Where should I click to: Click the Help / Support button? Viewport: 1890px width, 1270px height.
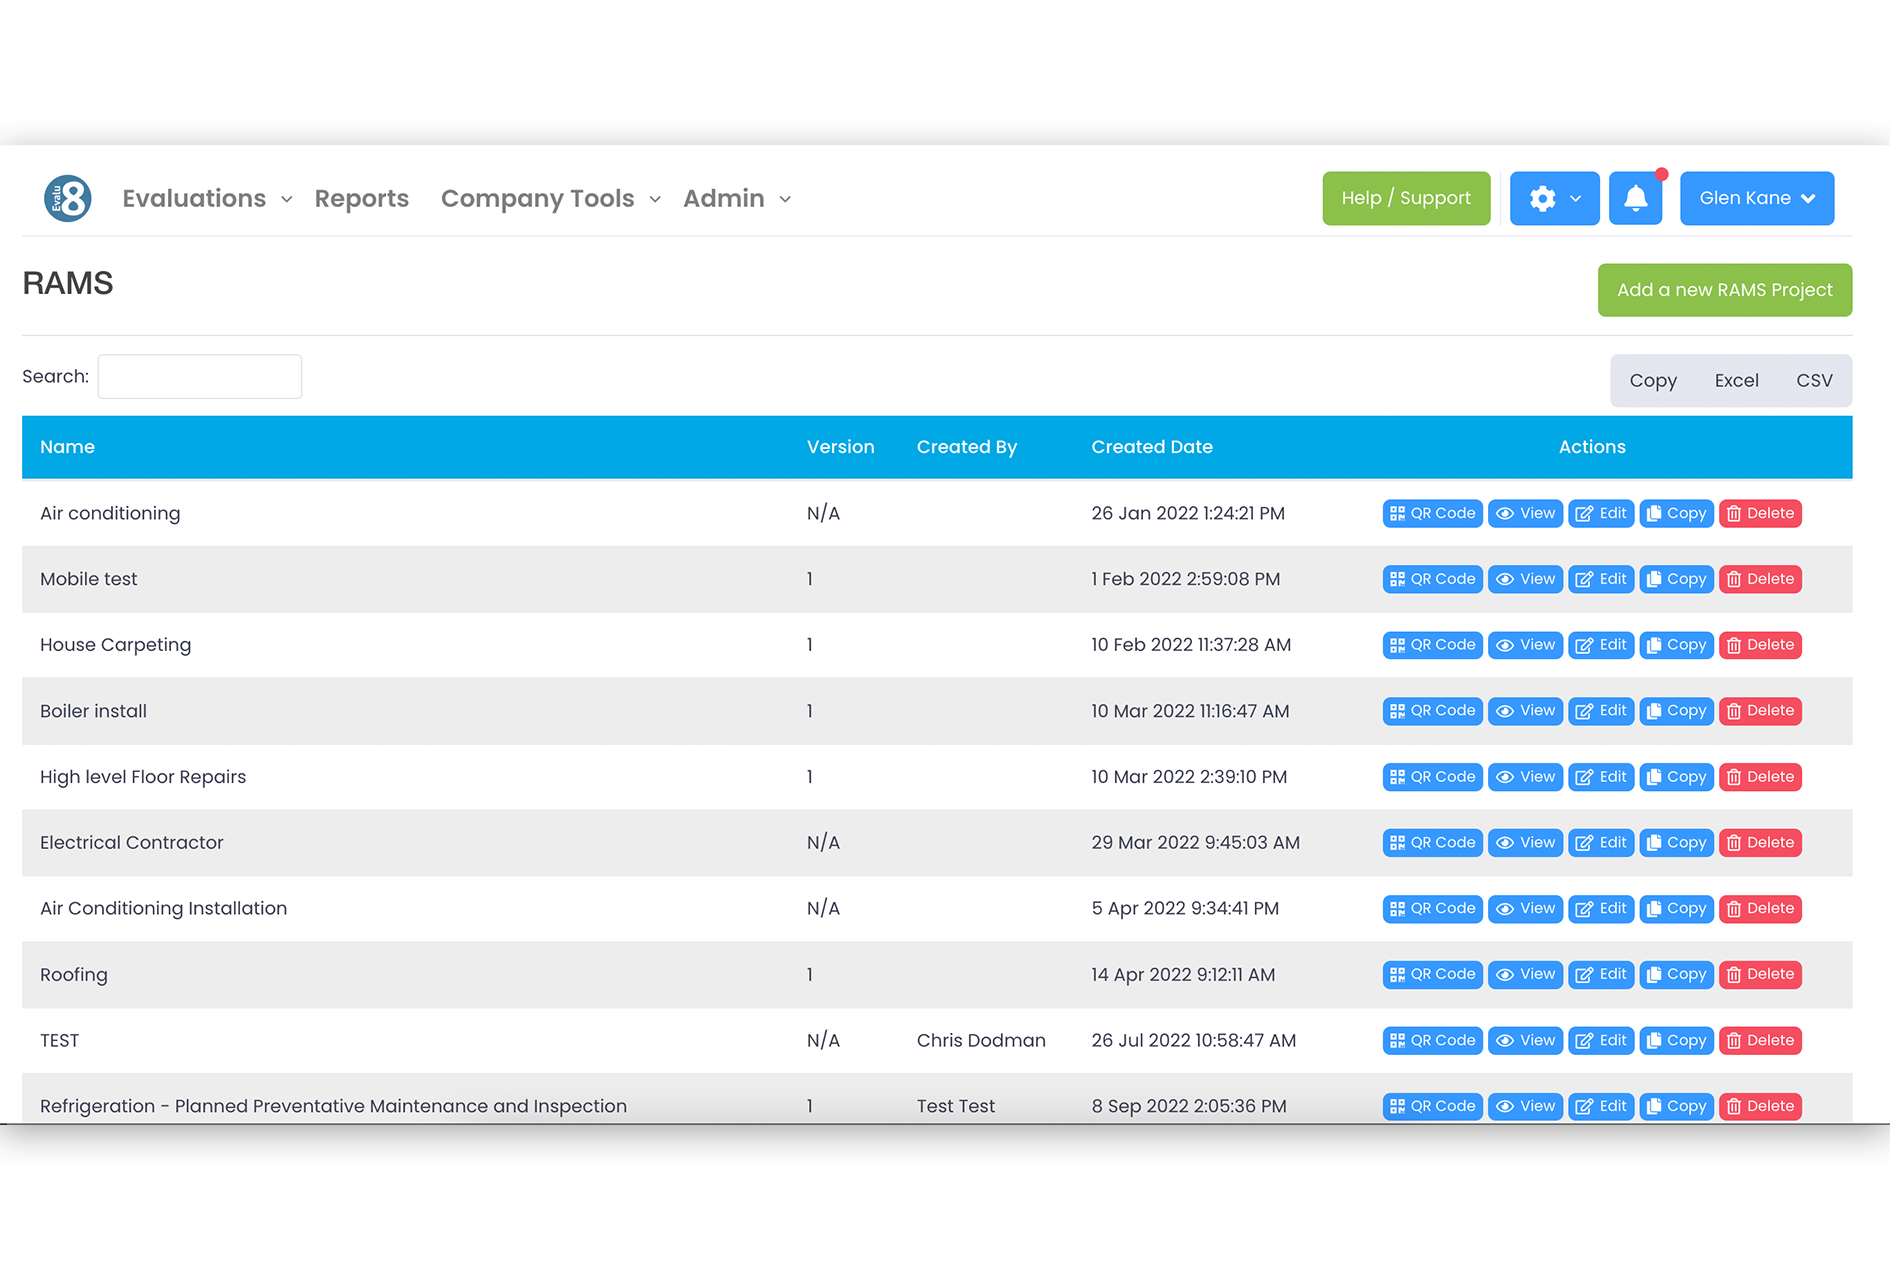pyautogui.click(x=1406, y=198)
